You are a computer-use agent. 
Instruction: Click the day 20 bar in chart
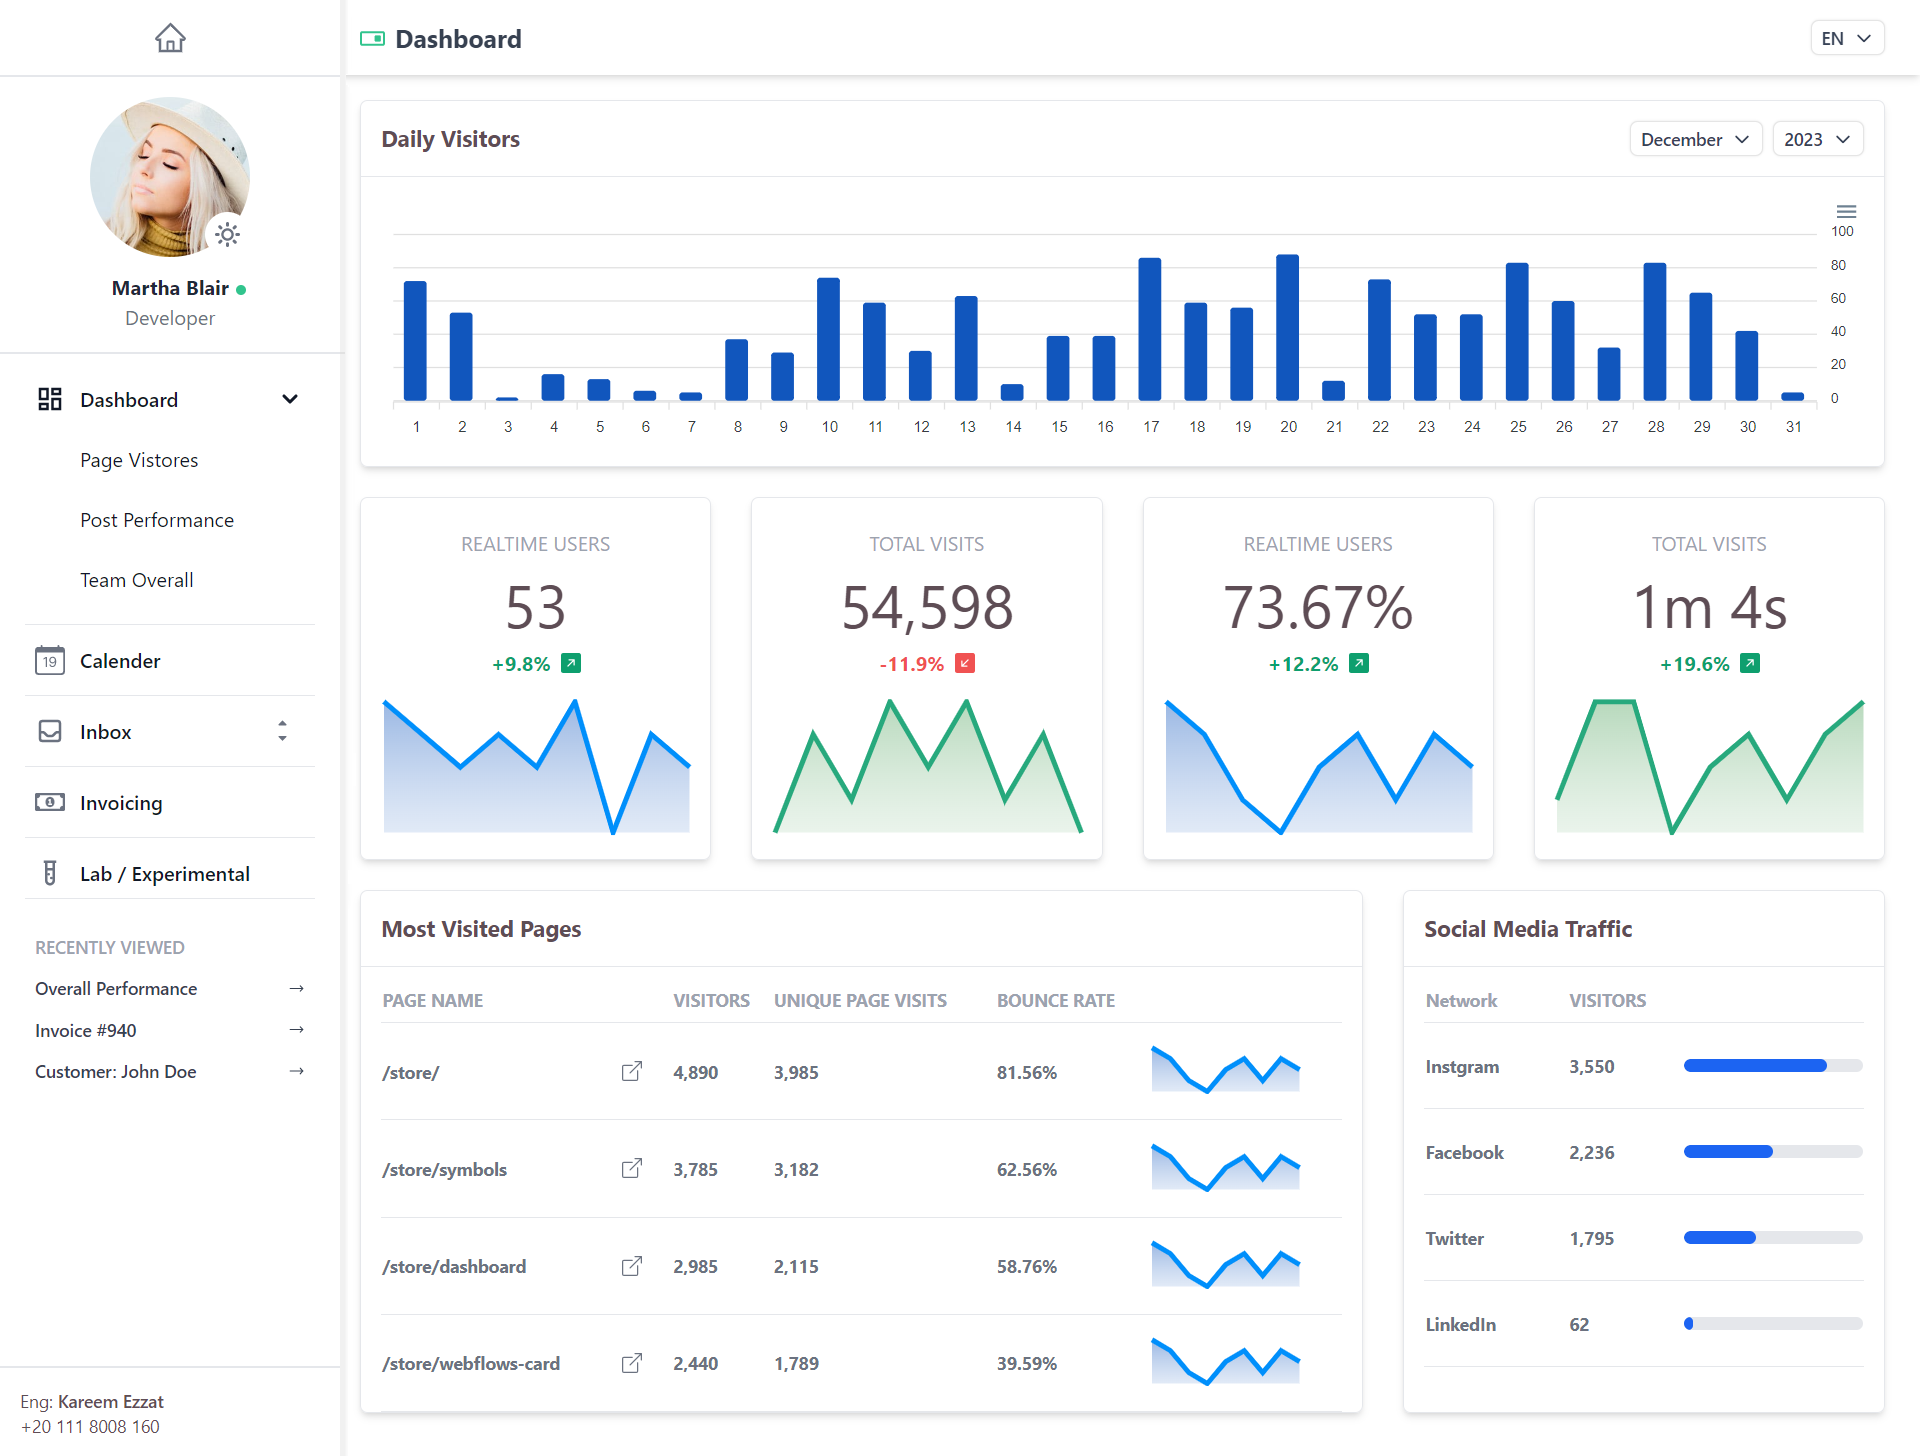pyautogui.click(x=1288, y=328)
